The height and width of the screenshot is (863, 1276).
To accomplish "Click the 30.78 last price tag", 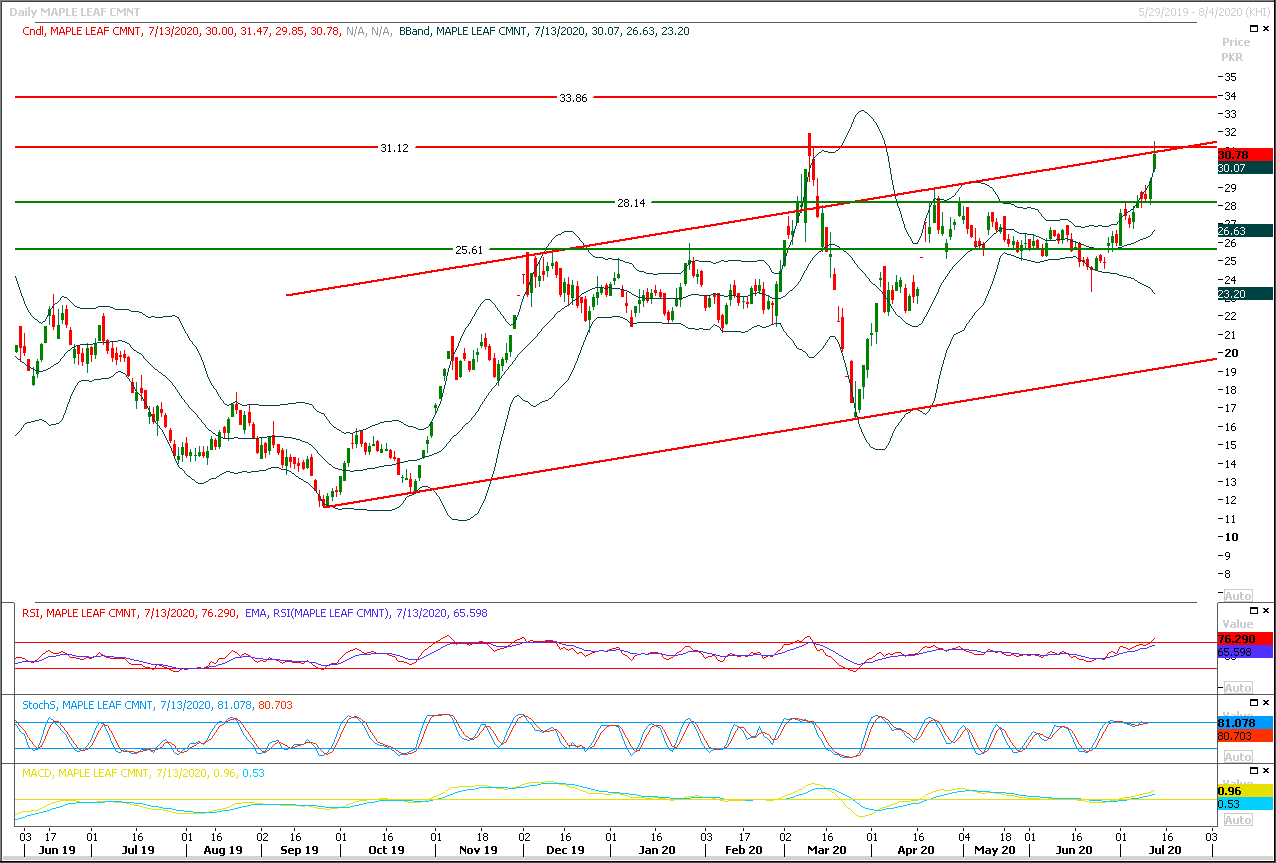I will pyautogui.click(x=1246, y=155).
